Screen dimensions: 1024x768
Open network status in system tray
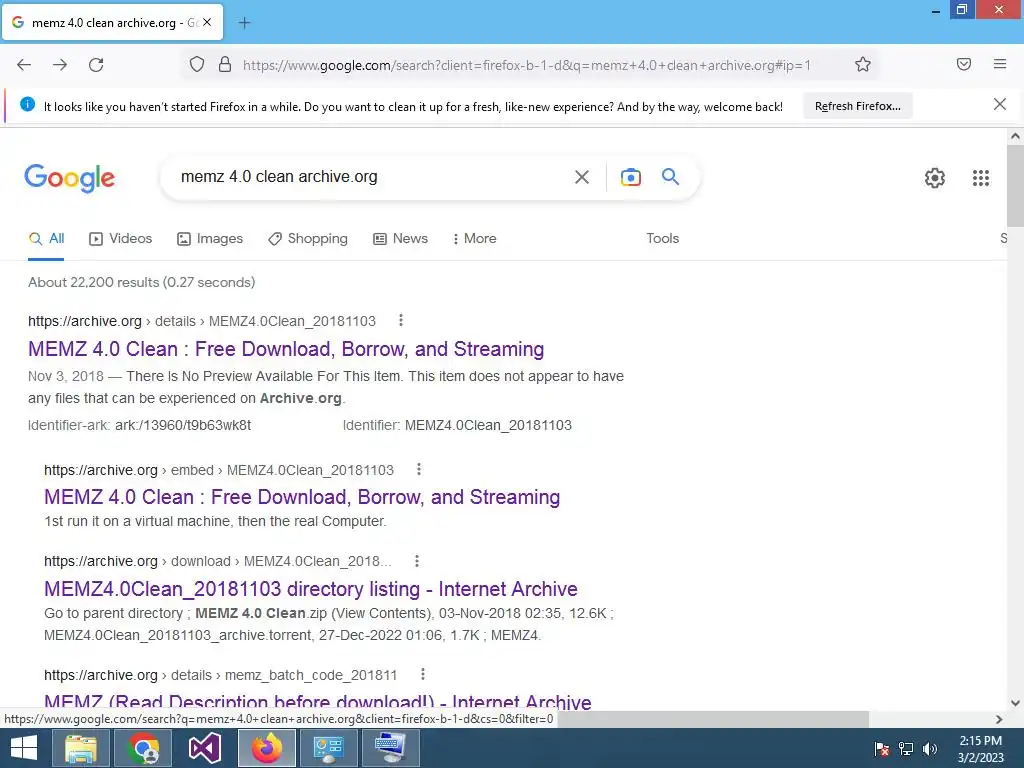coord(906,749)
